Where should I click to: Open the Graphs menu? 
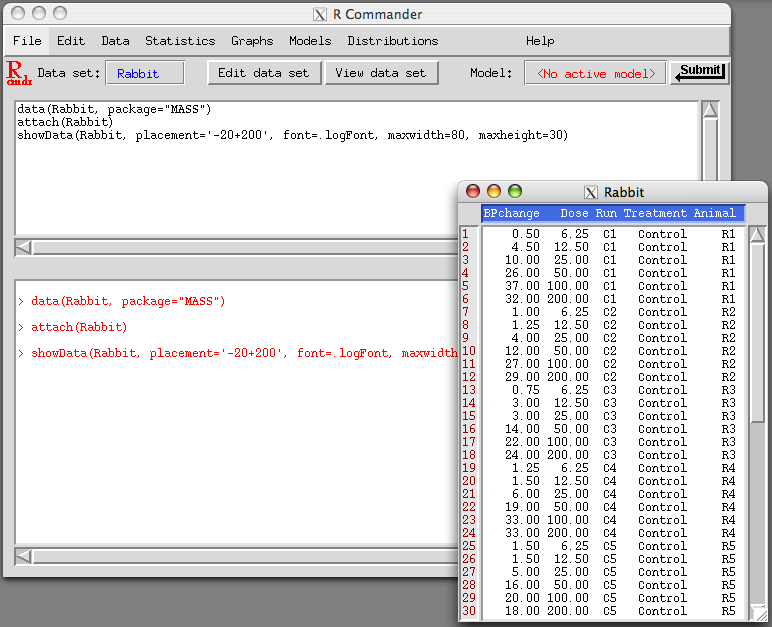pos(252,41)
